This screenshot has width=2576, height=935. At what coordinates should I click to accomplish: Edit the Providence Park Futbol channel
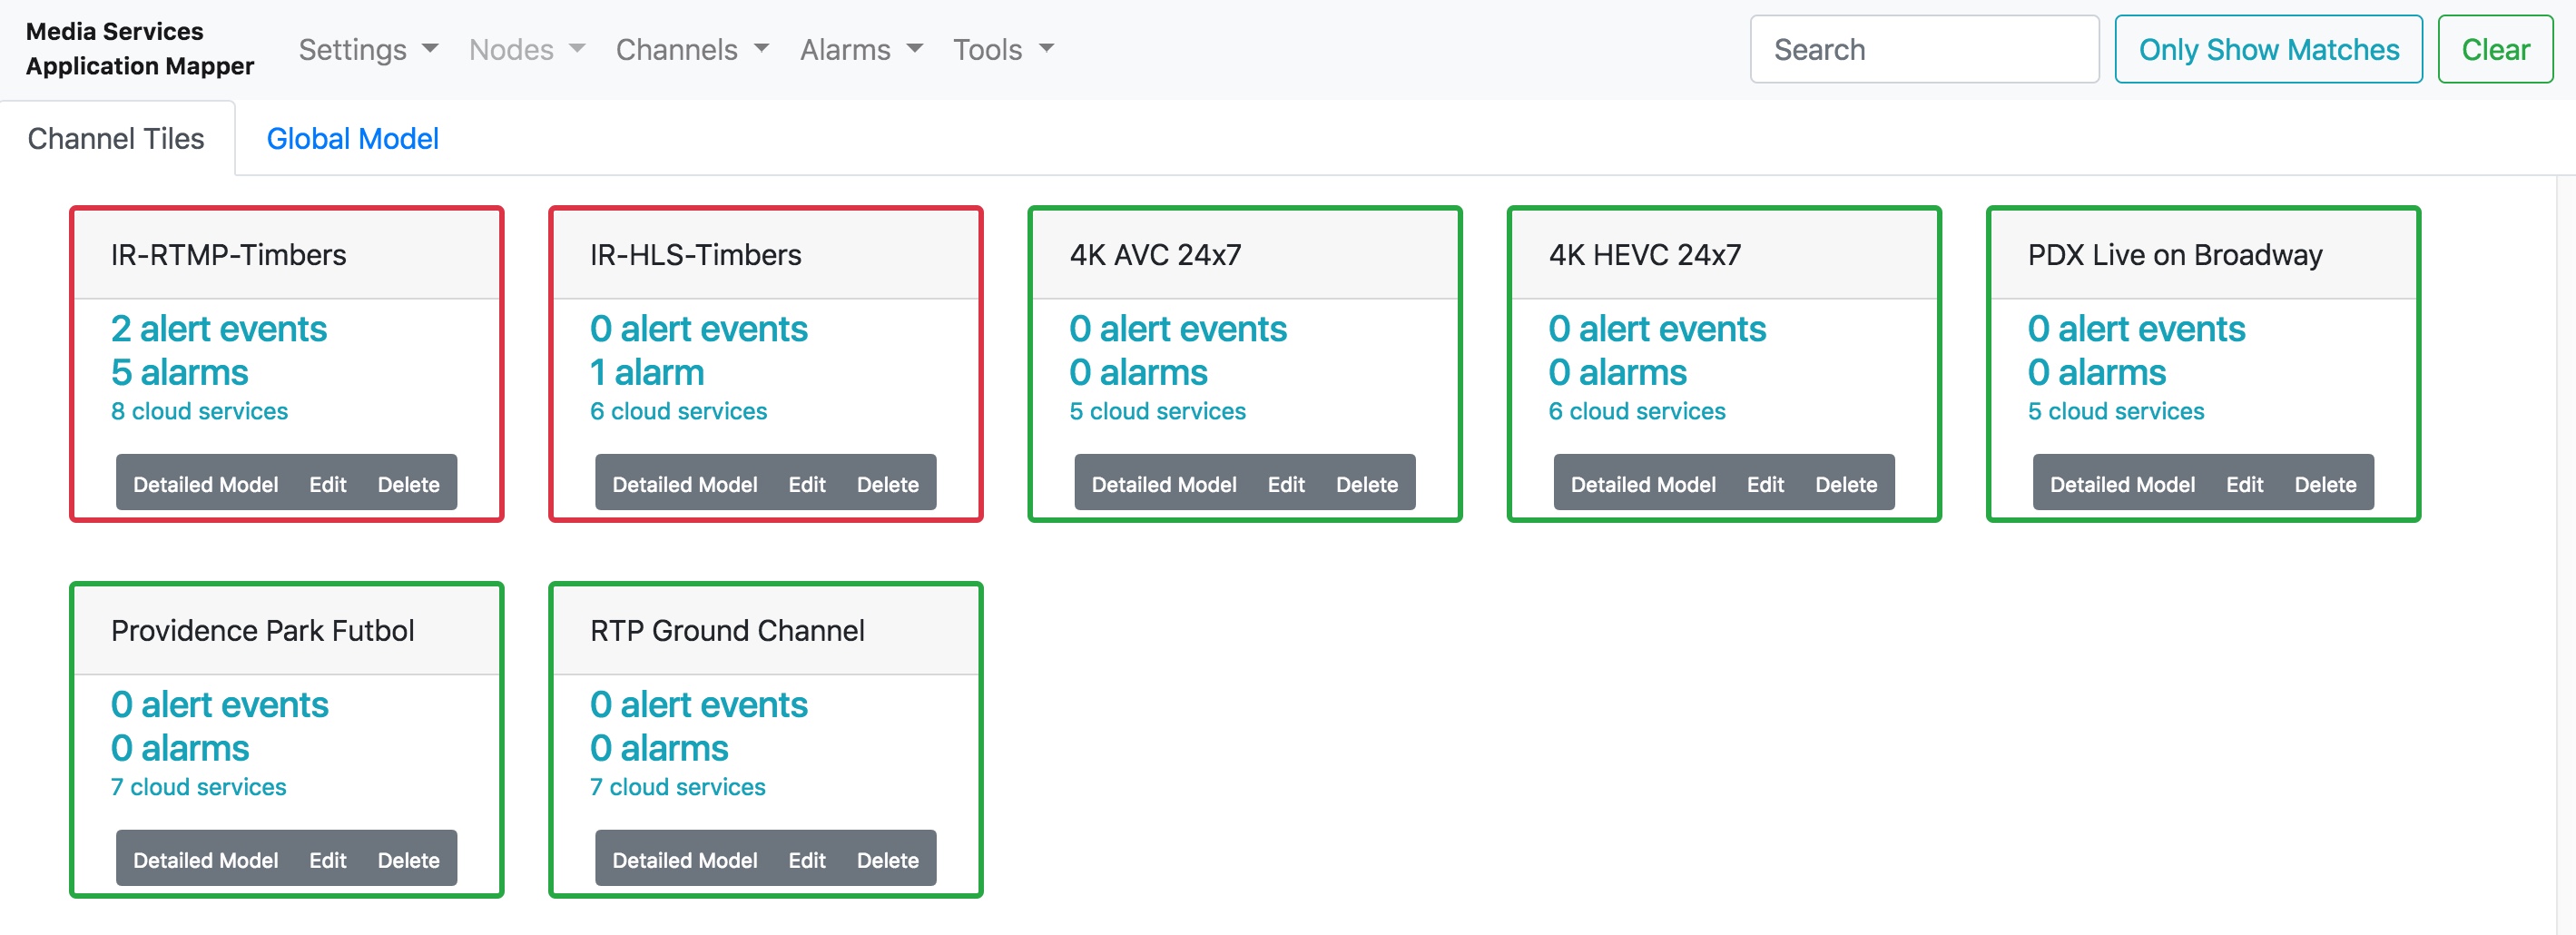tap(327, 860)
